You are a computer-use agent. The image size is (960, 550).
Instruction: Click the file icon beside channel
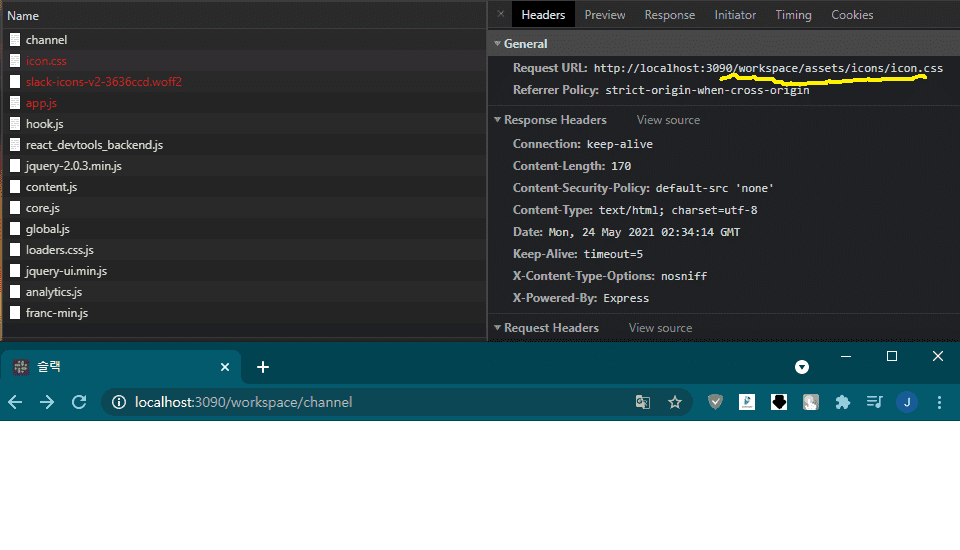[15, 40]
